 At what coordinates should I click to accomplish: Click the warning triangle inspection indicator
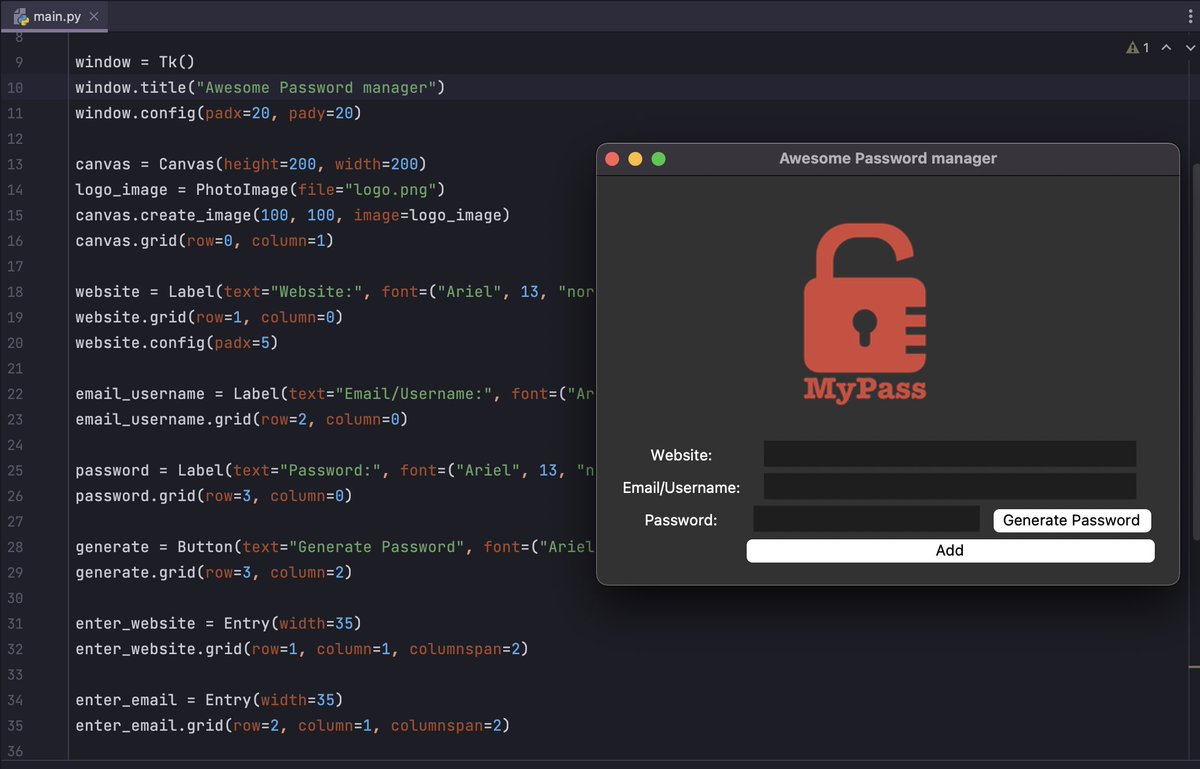click(x=1133, y=46)
